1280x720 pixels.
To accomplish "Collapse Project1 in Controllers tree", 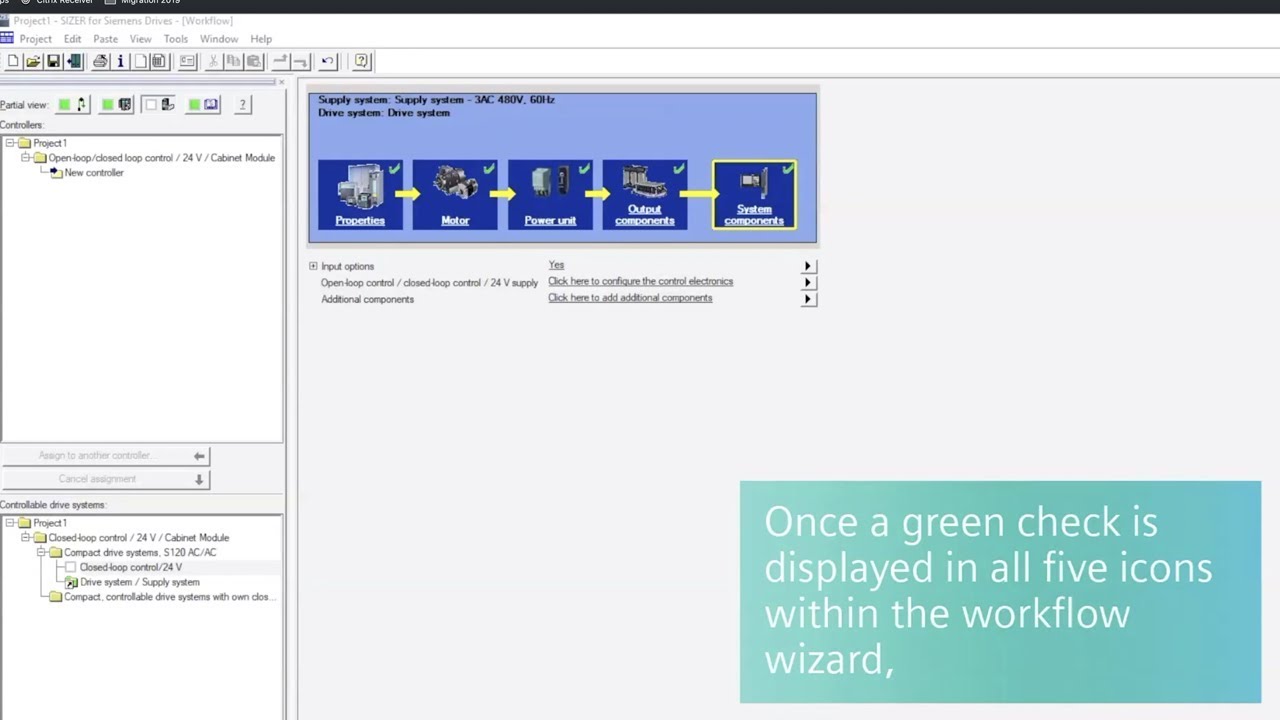I will pyautogui.click(x=10, y=143).
